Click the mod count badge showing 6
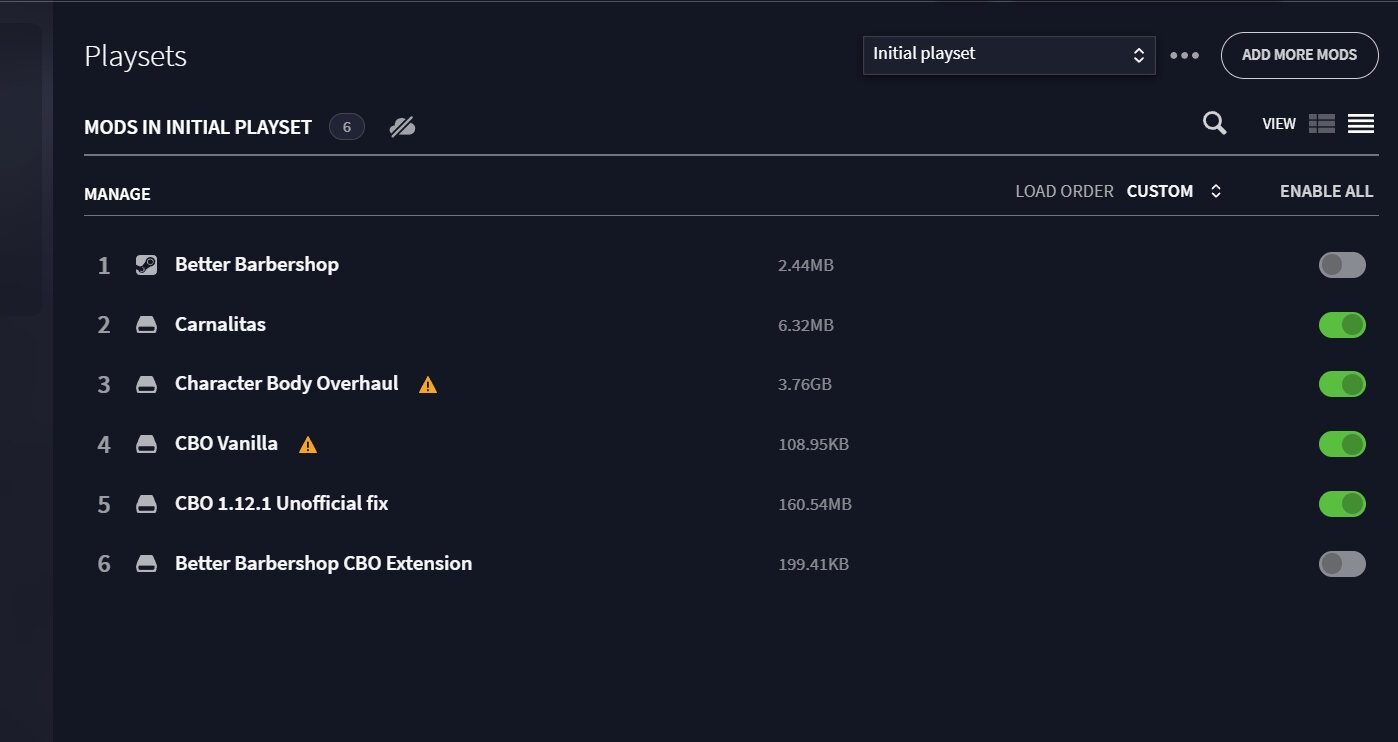1398x742 pixels. [347, 127]
